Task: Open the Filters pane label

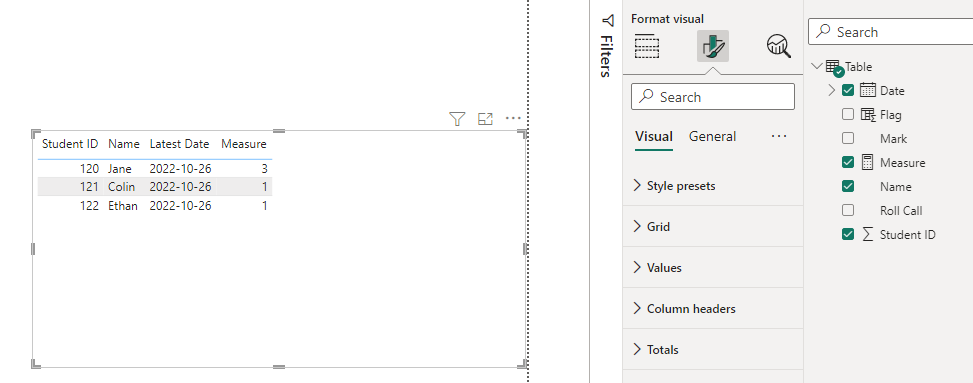Action: [606, 56]
